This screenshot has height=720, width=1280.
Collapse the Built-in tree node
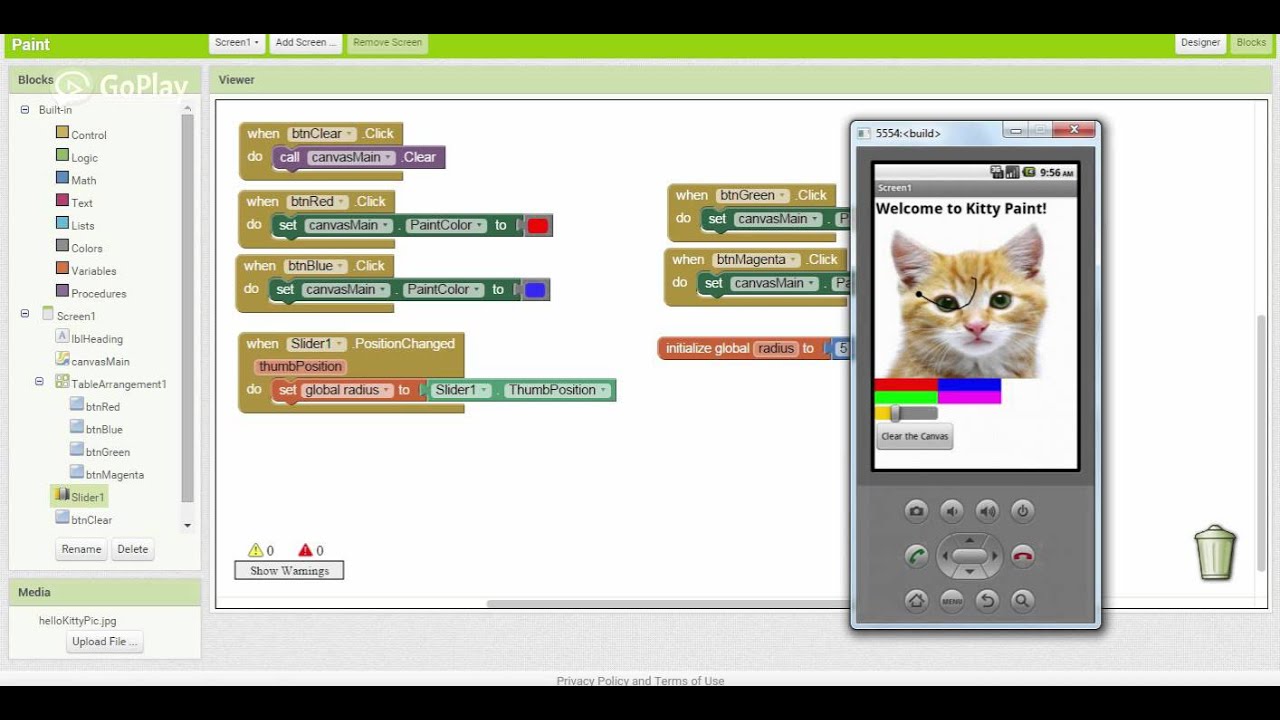point(25,110)
